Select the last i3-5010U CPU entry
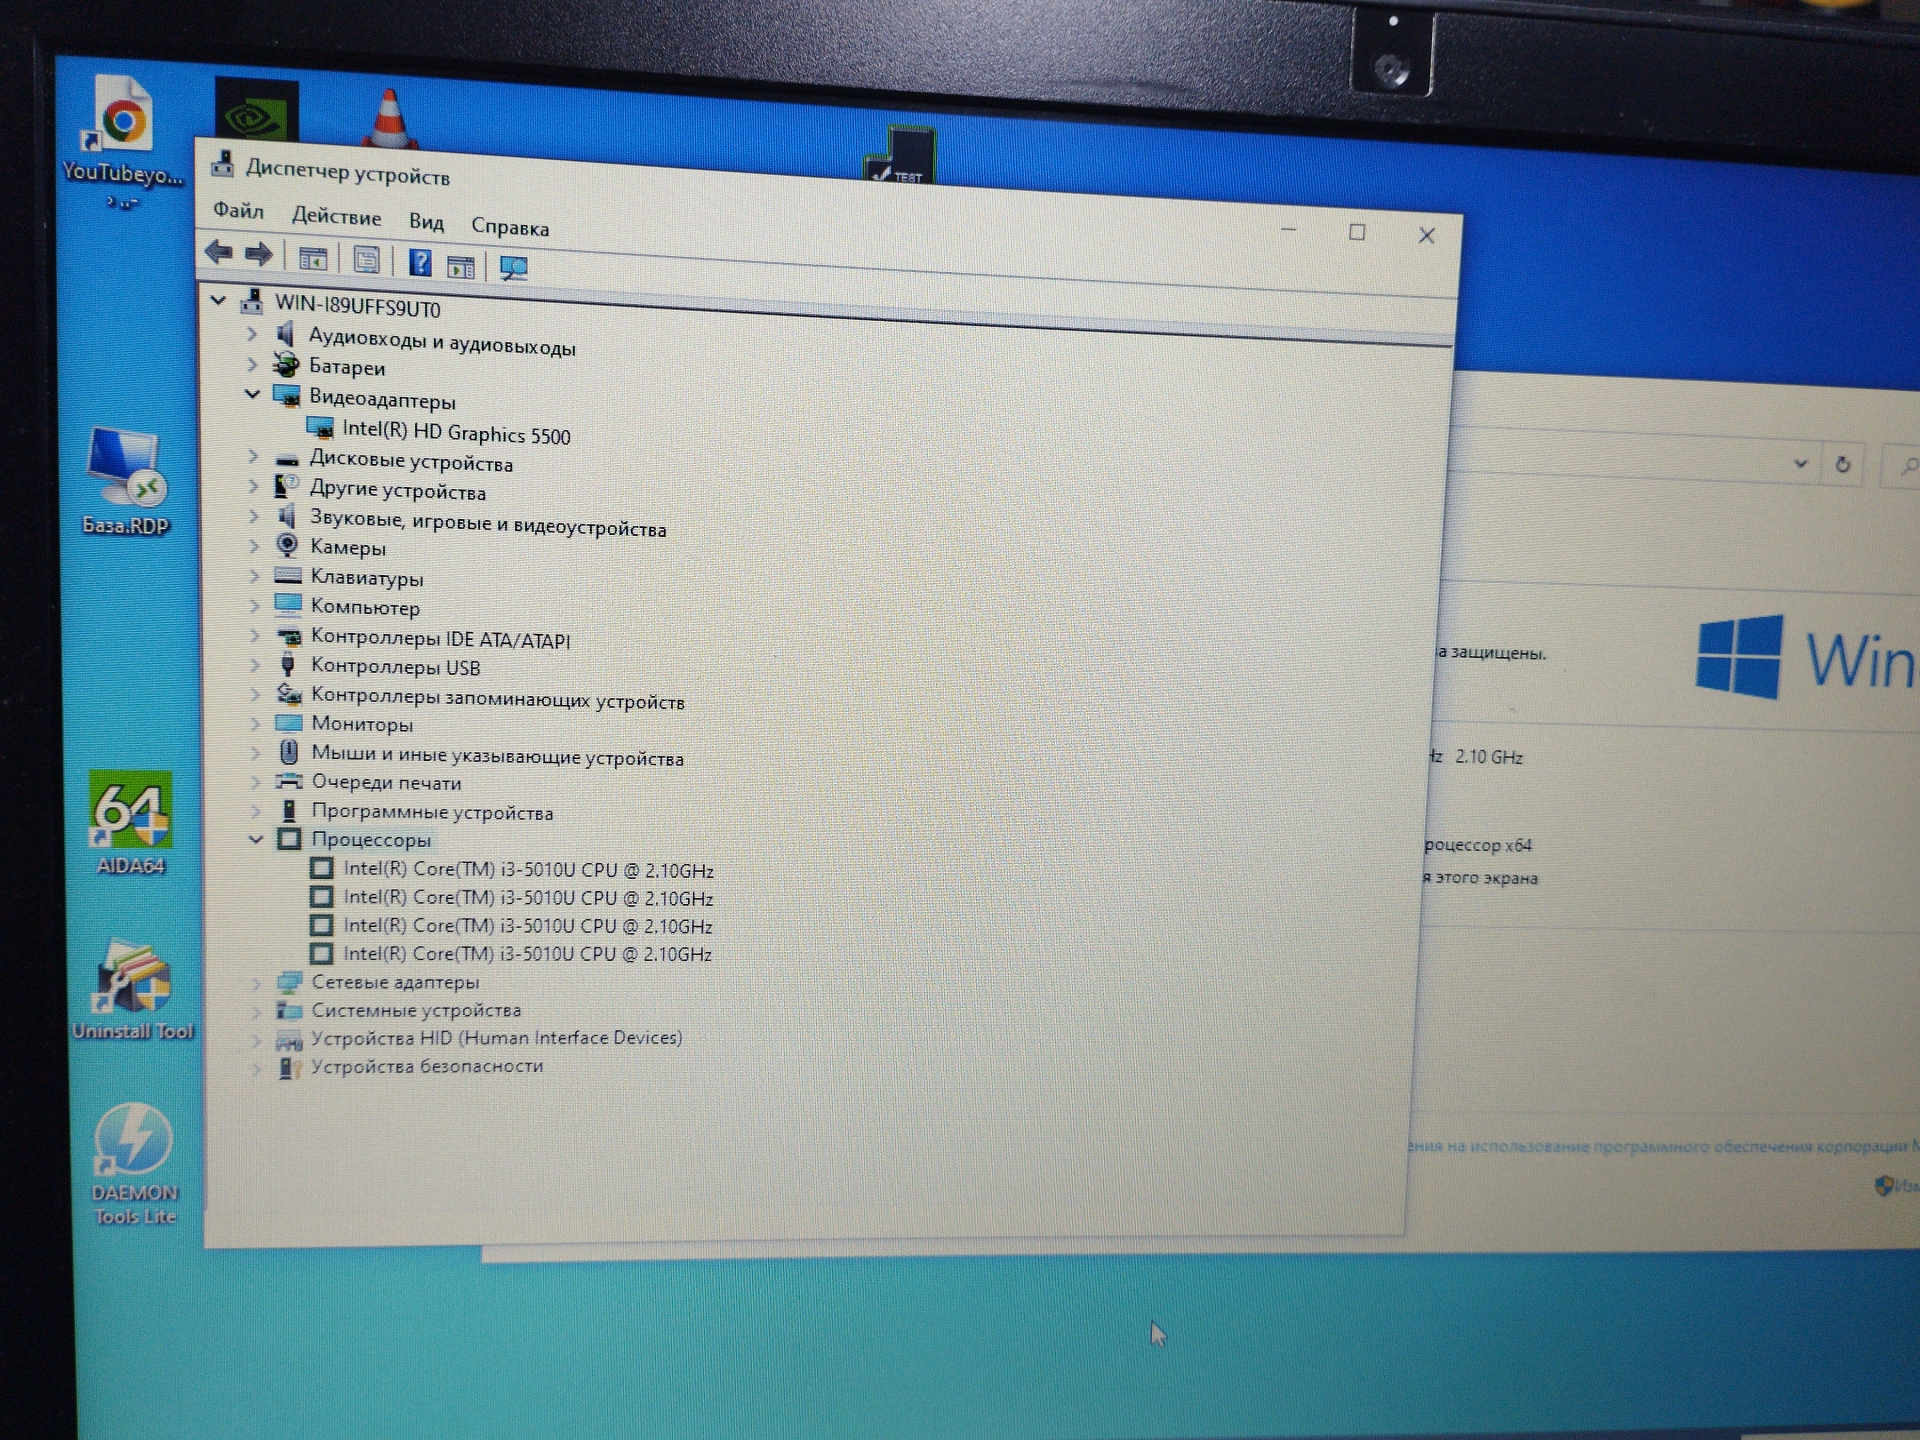1920x1440 pixels. [527, 954]
